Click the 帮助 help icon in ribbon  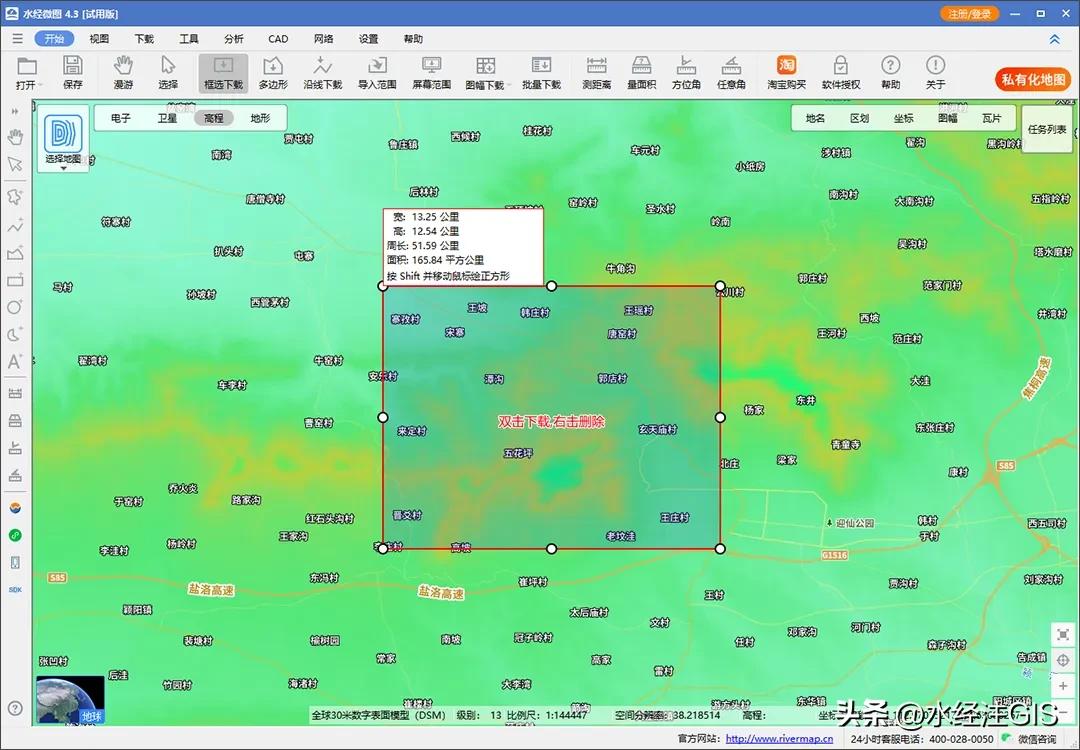coord(891,73)
